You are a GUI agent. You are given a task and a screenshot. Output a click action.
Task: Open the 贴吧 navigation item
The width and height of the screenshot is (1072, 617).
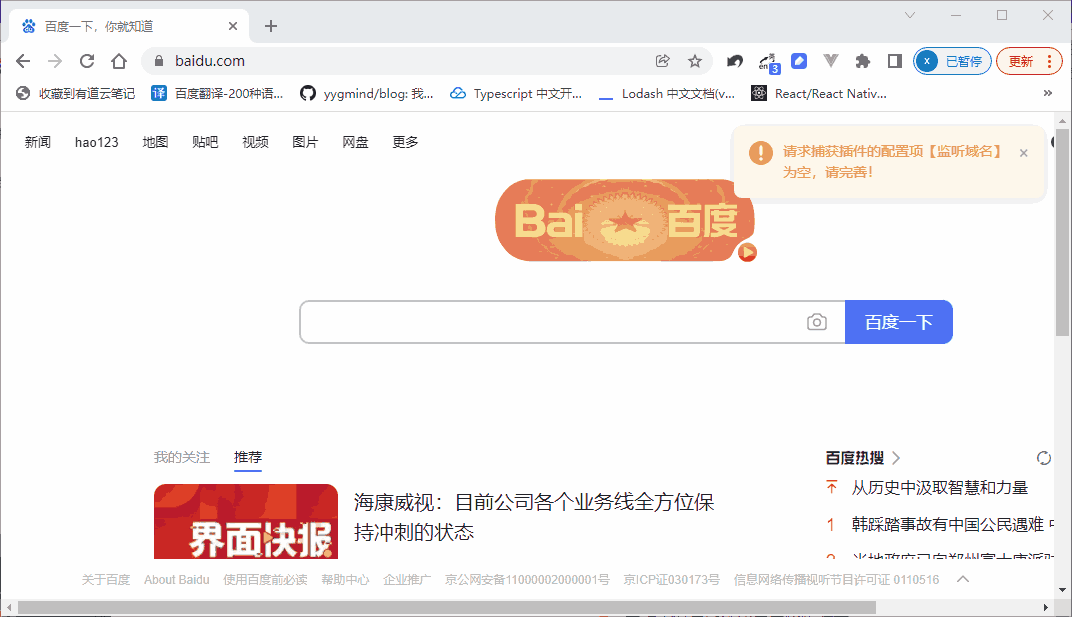[x=205, y=142]
